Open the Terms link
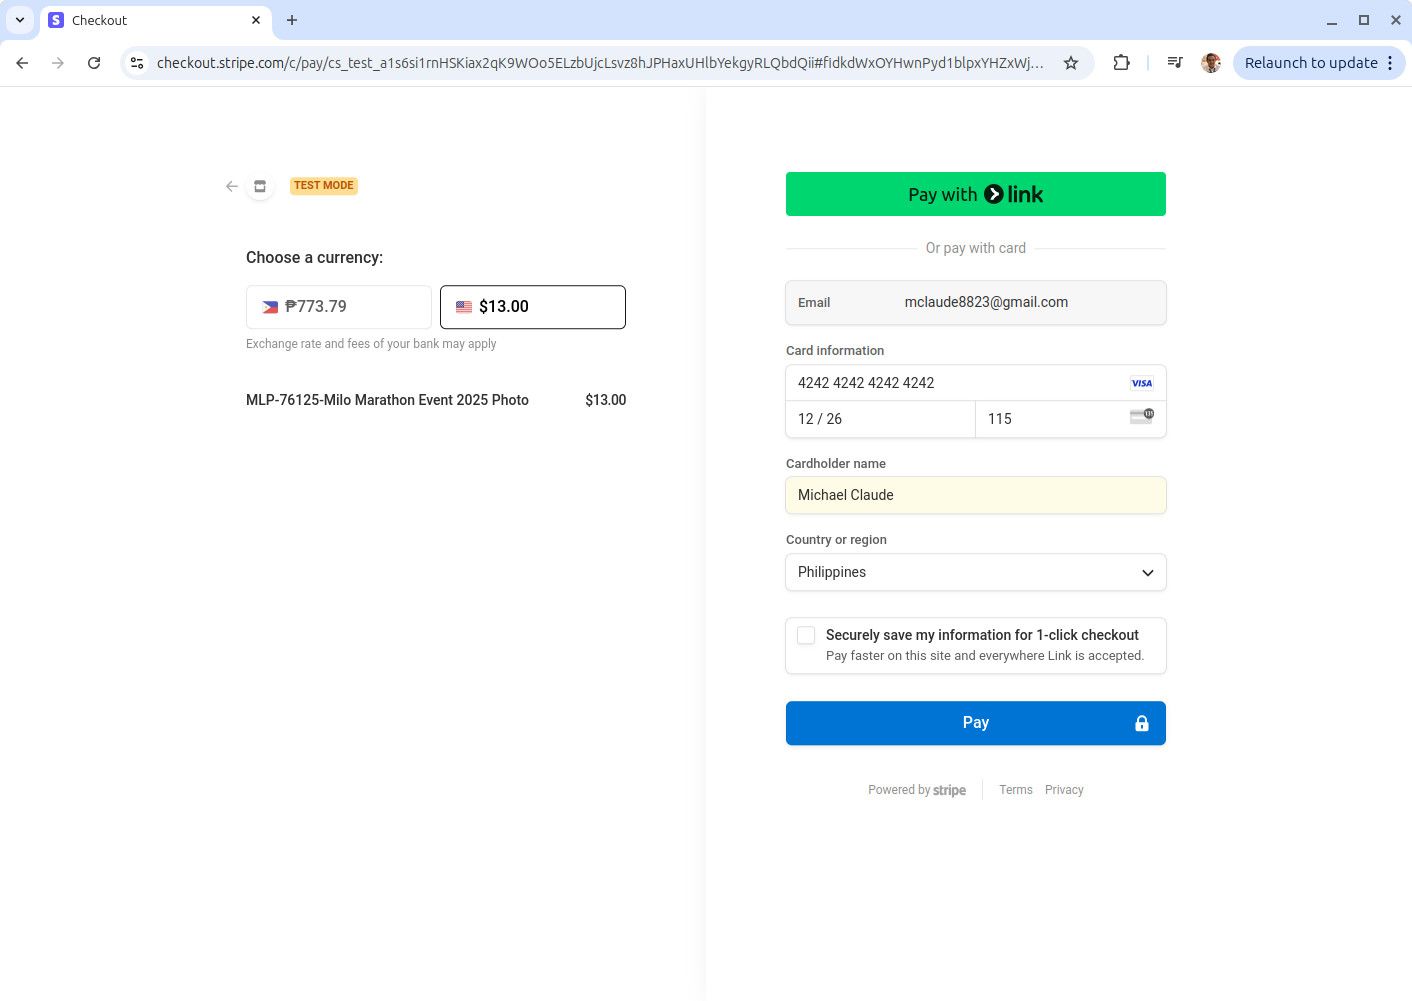Image resolution: width=1412 pixels, height=1001 pixels. pos(1015,790)
